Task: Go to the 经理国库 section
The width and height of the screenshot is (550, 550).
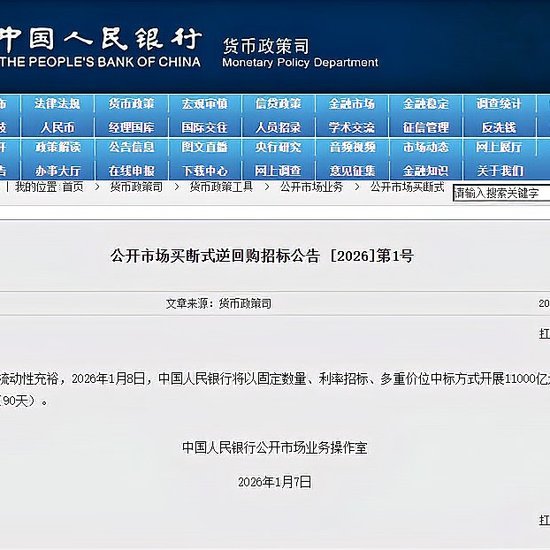Action: coord(131,128)
